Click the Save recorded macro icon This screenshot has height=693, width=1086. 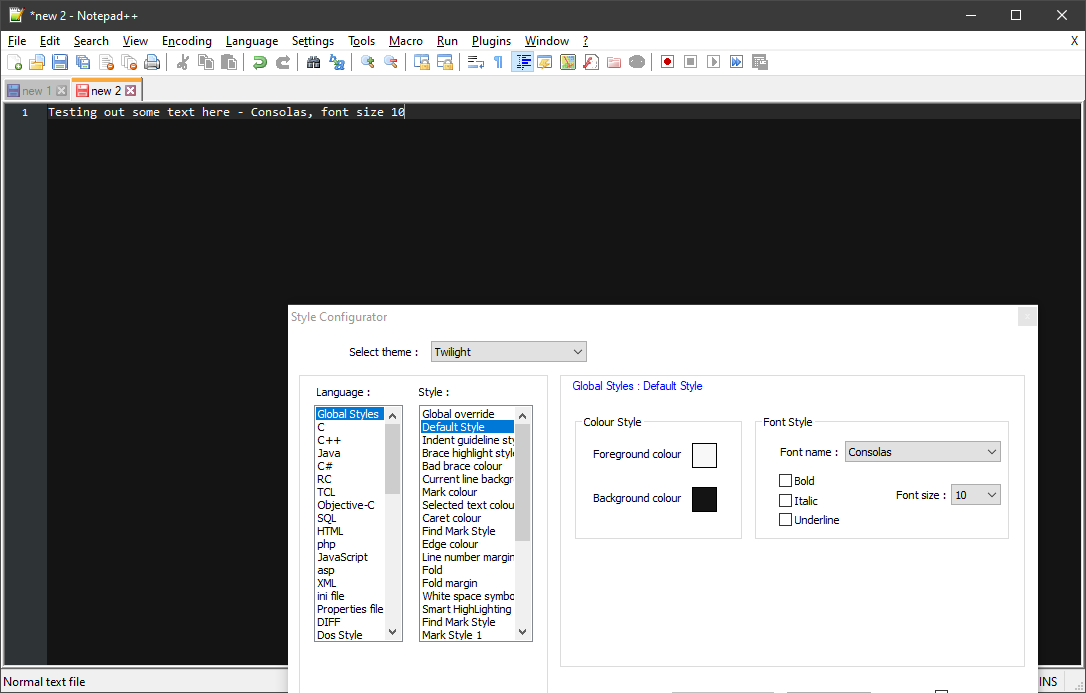pyautogui.click(x=760, y=62)
